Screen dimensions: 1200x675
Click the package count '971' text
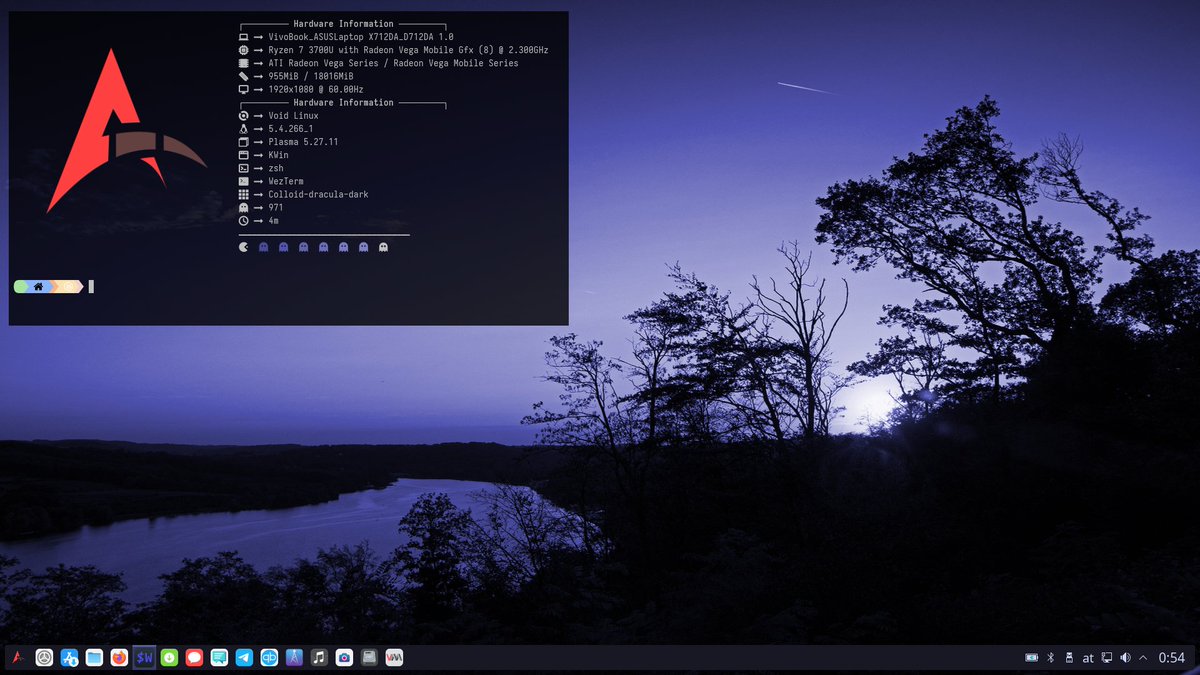pos(276,207)
